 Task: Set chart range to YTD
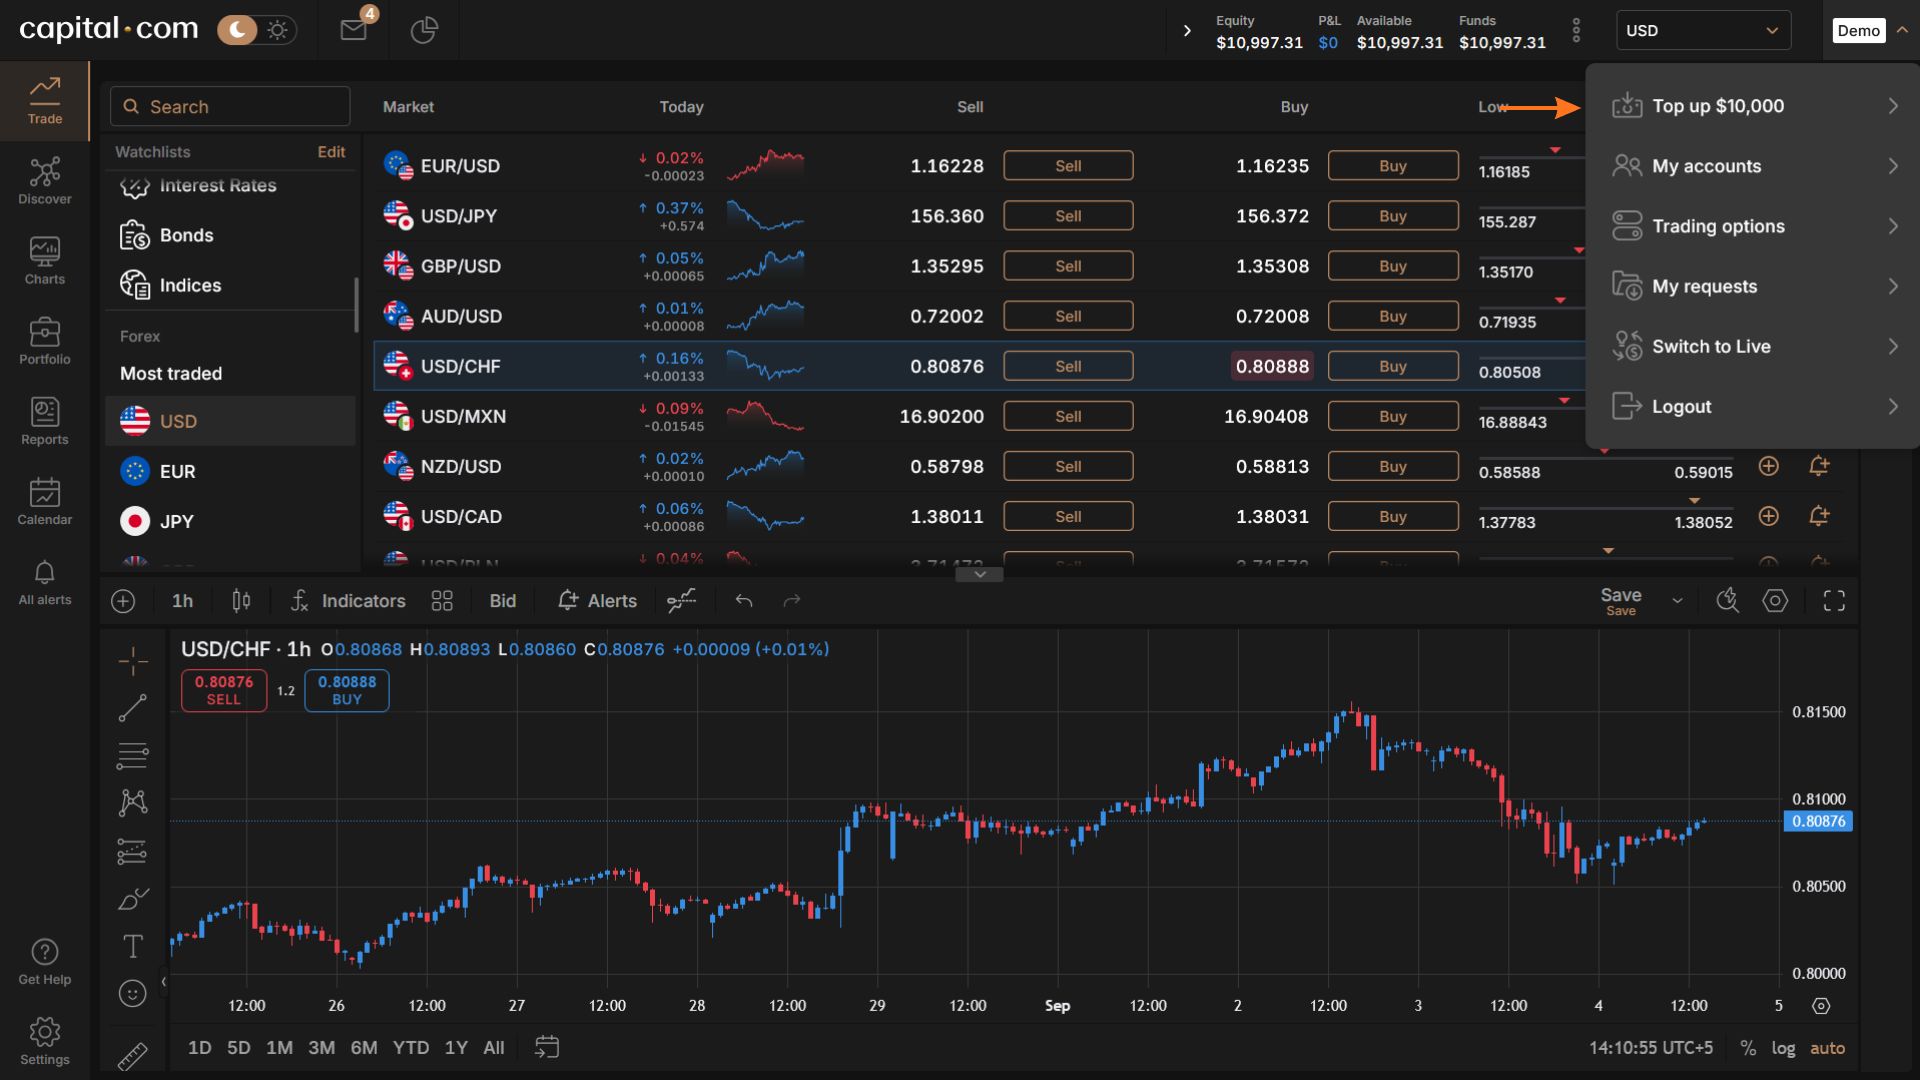411,1048
